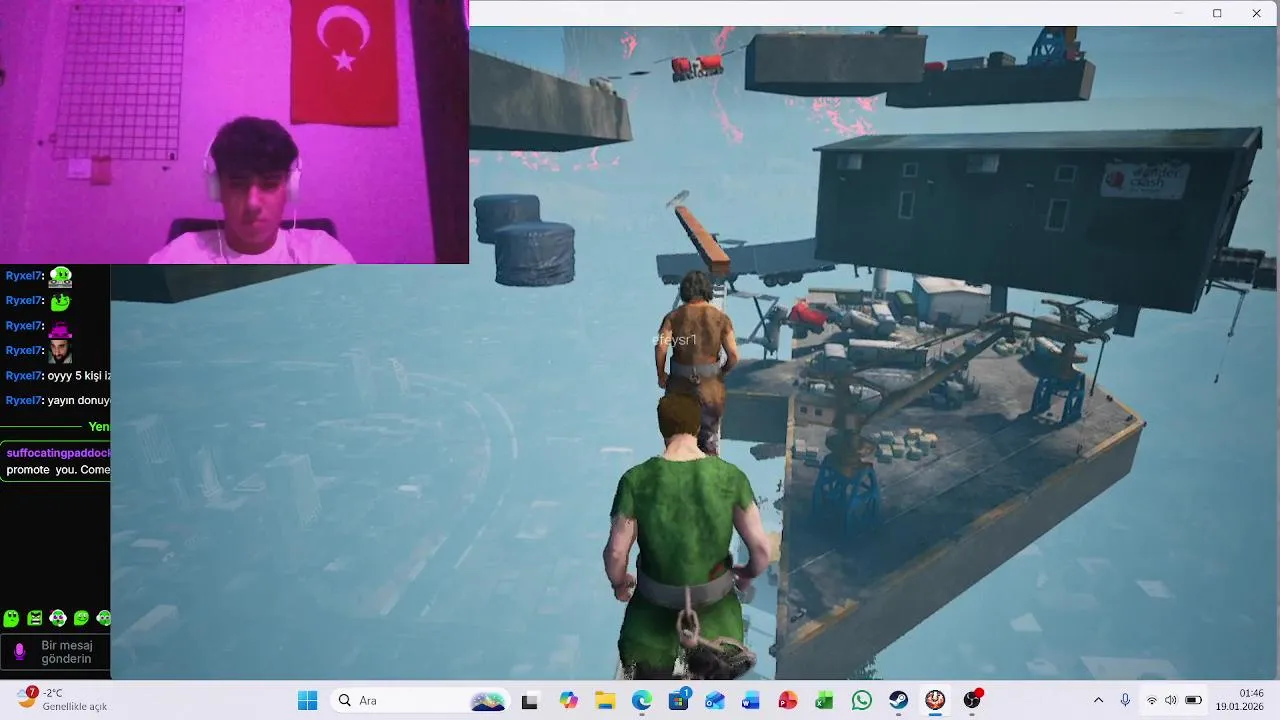
Task: Open the Windows Start menu
Action: 307,700
